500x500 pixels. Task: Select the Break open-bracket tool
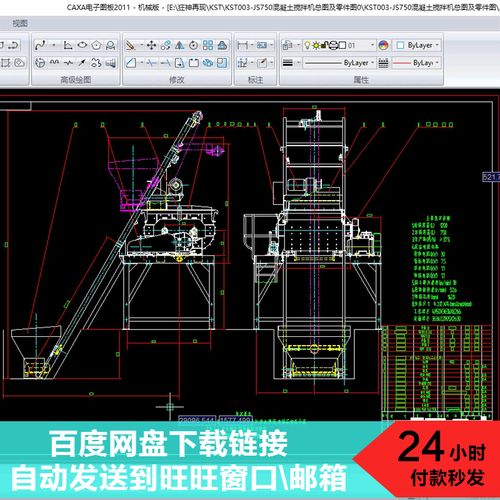tap(194, 63)
